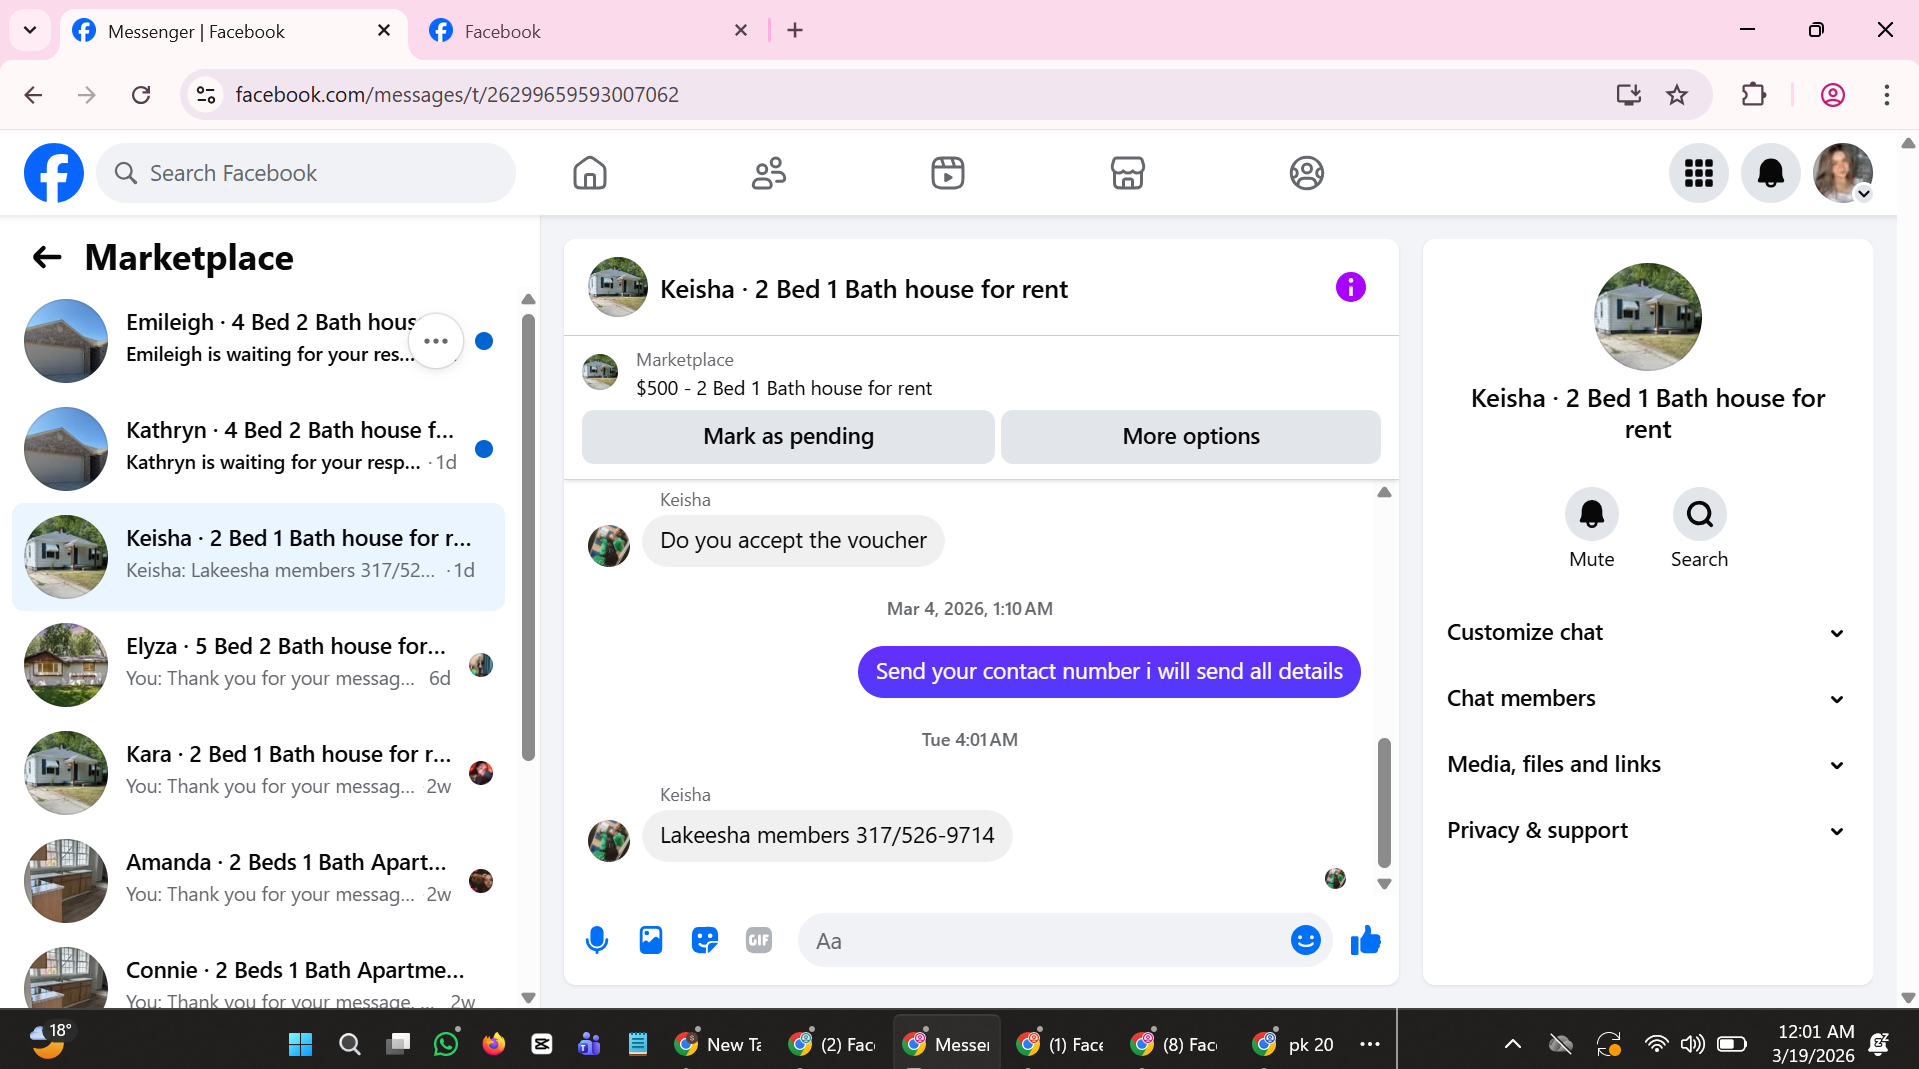
Task: Open the Elyza 5 Bed 2 Bath conversation
Action: [x=258, y=665]
